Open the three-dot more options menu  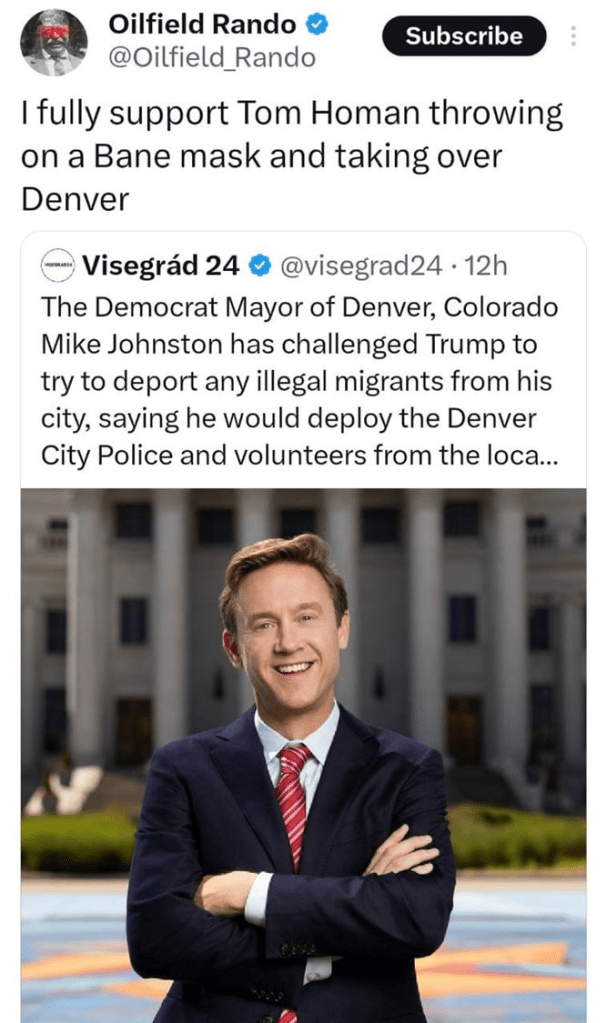(x=573, y=36)
